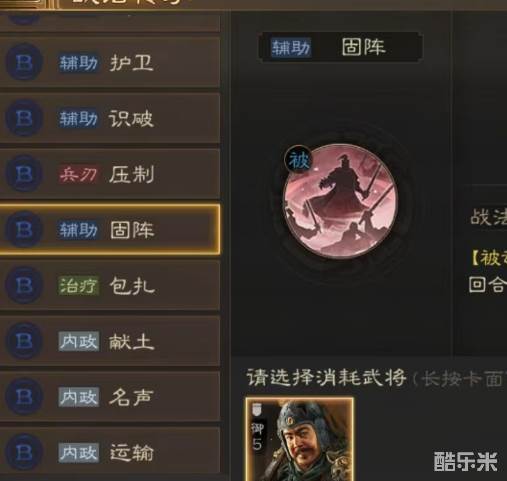Click the green 治疗 tag on 包扎
Screen dimensions: 507x481
click(78, 286)
